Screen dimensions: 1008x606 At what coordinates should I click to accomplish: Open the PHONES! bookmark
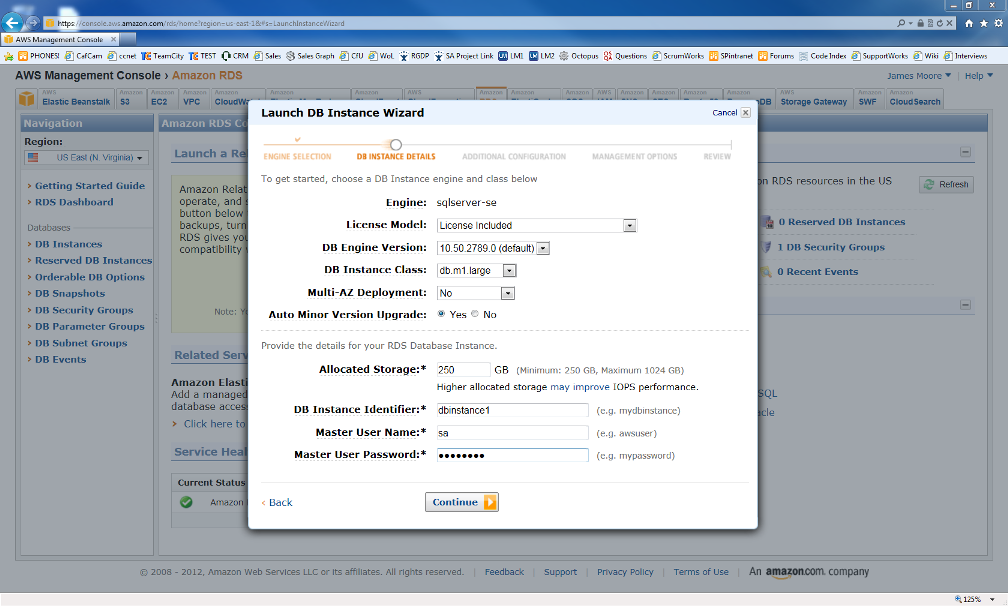coord(39,56)
